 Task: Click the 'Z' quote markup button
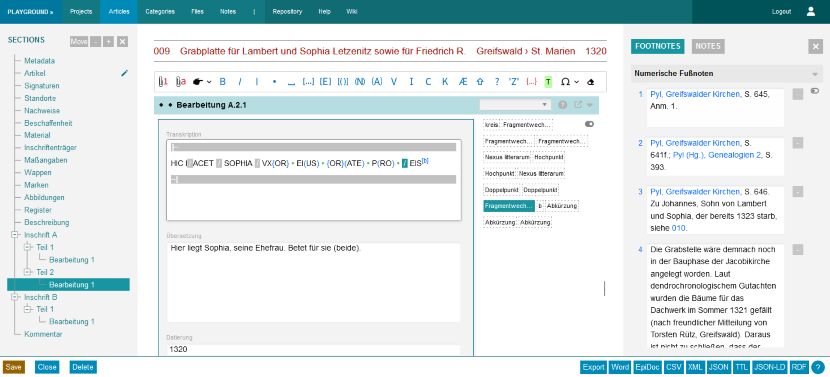[513, 82]
